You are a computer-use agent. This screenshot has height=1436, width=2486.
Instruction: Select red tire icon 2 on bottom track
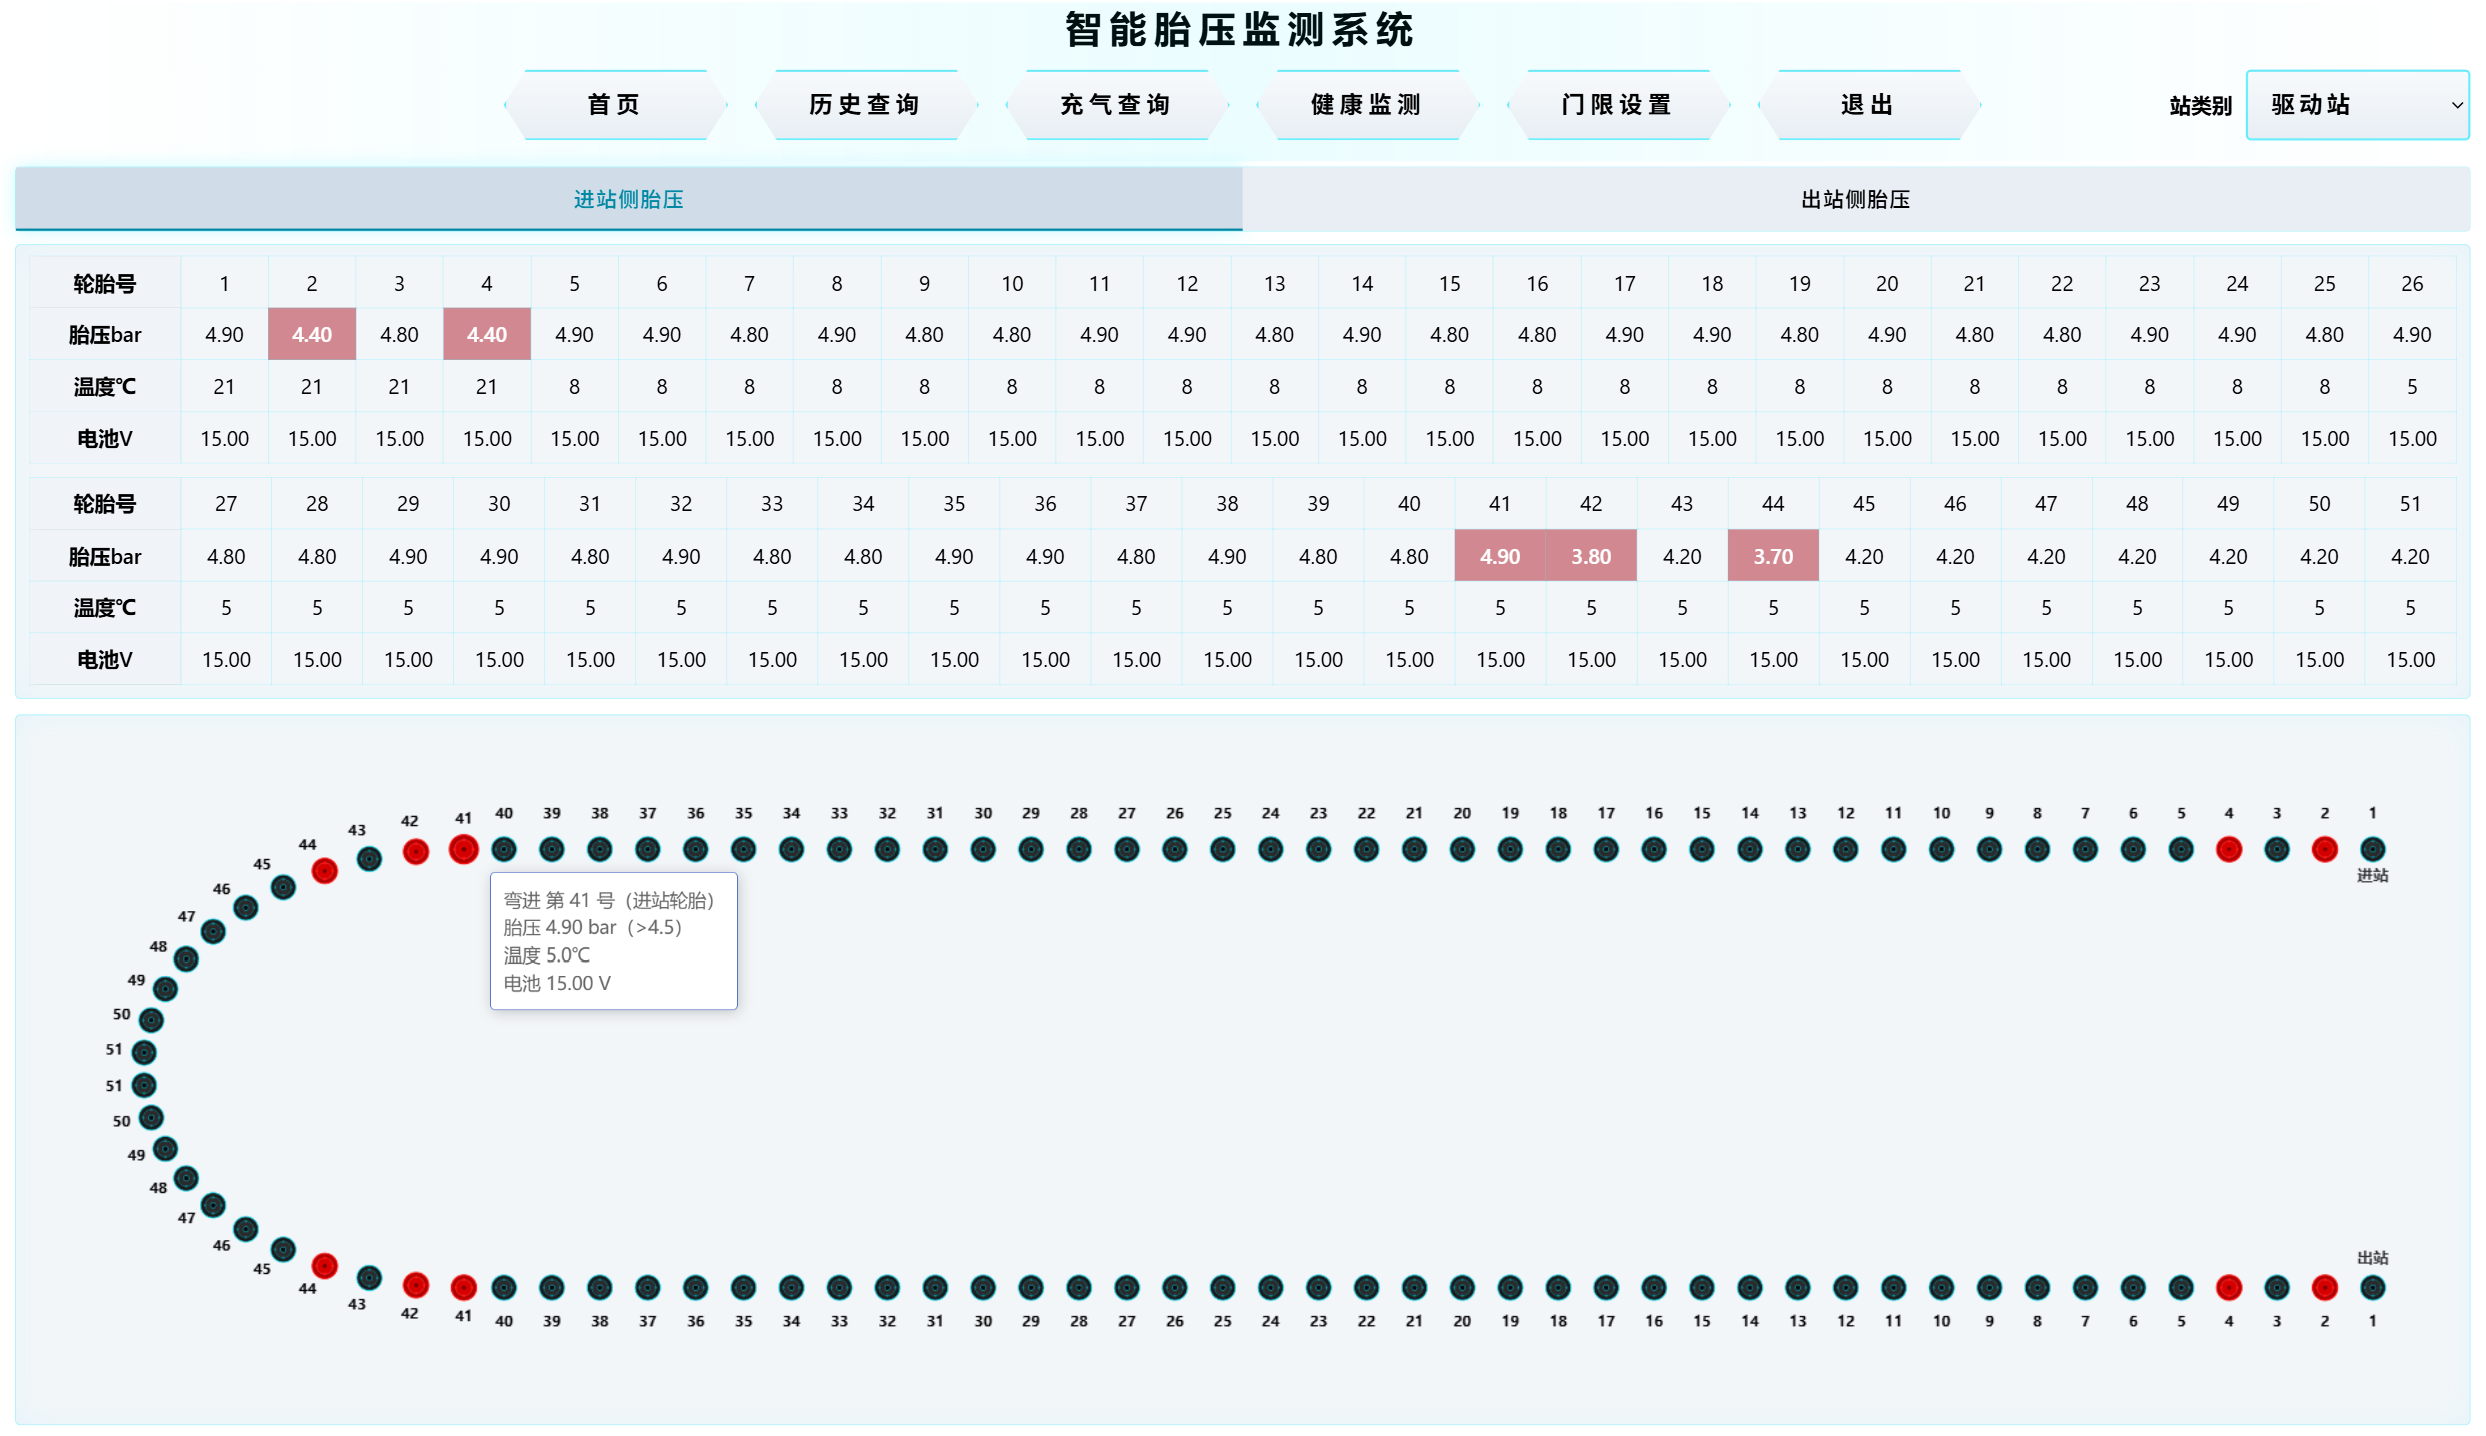coord(2325,1287)
